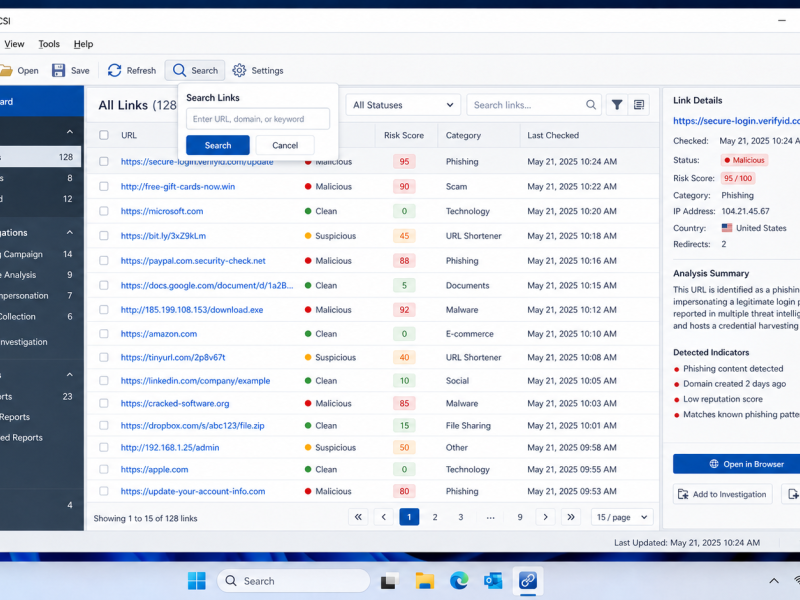Go to previous page arrow
This screenshot has height=600, width=800.
tap(384, 517)
